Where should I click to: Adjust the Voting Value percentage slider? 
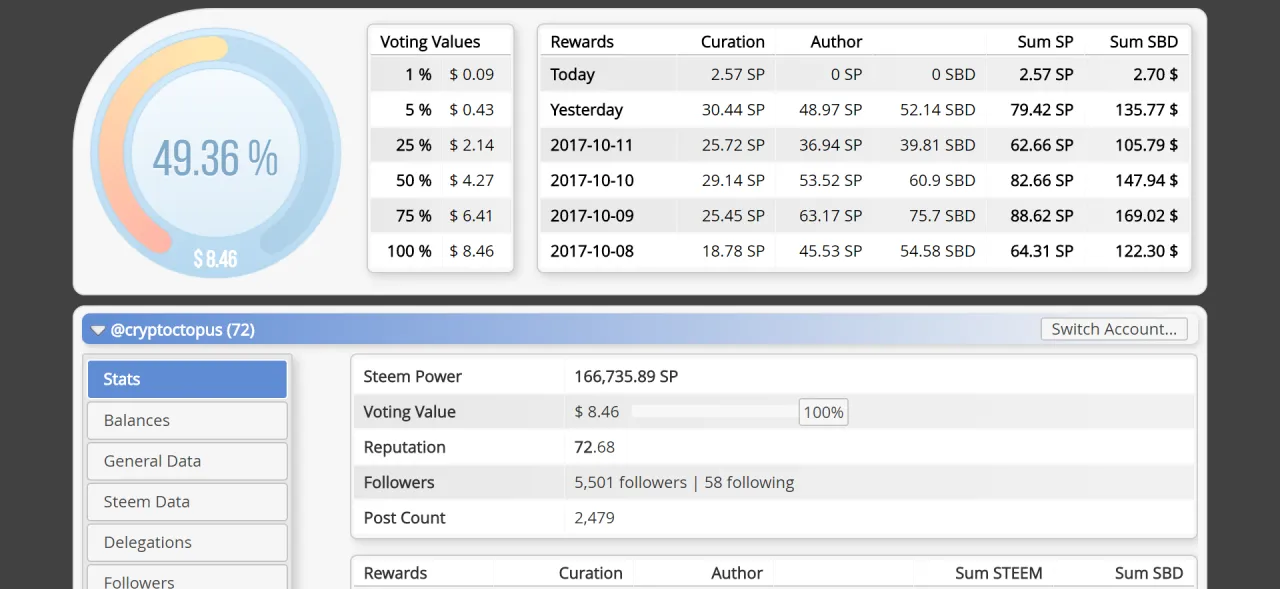coord(714,412)
